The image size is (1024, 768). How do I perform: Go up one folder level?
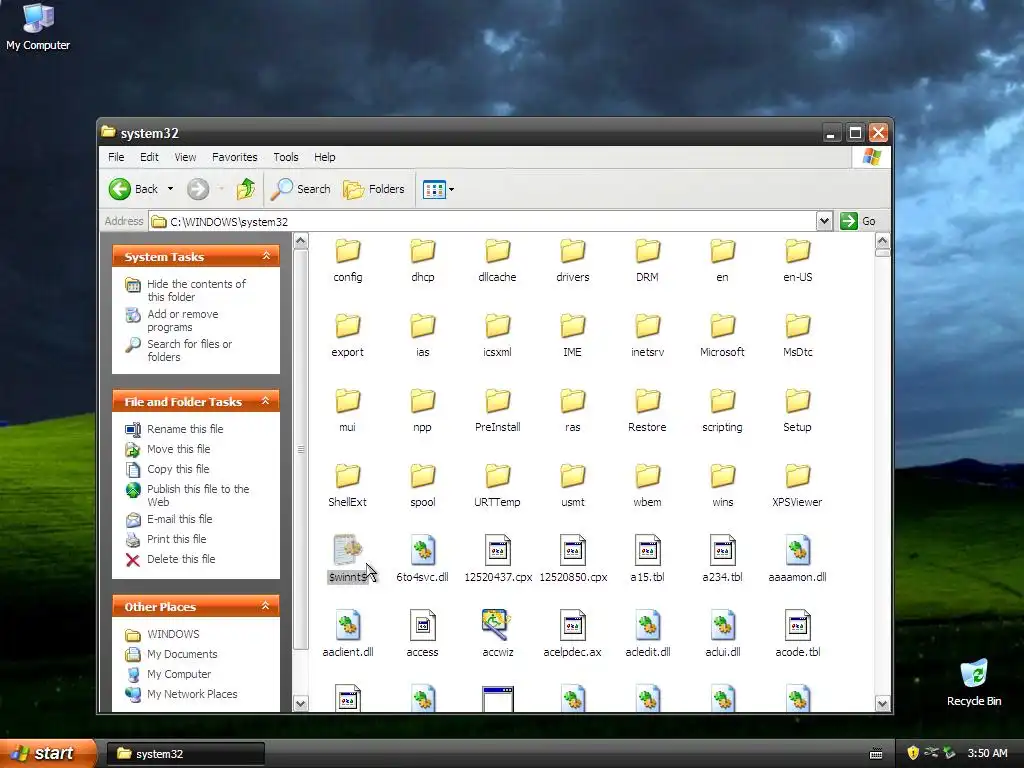(x=246, y=189)
